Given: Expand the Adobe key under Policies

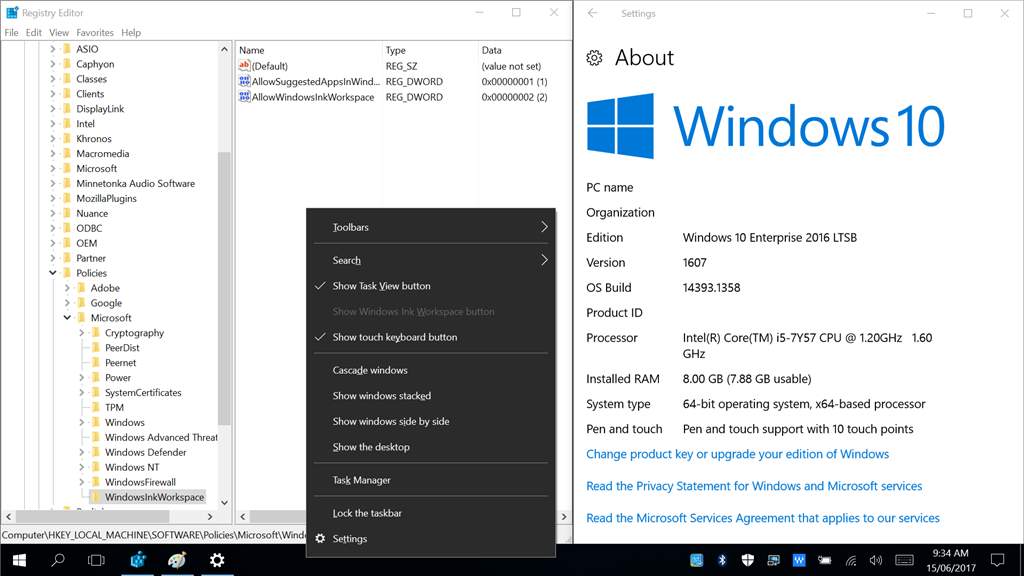Looking at the screenshot, I should tap(67, 288).
